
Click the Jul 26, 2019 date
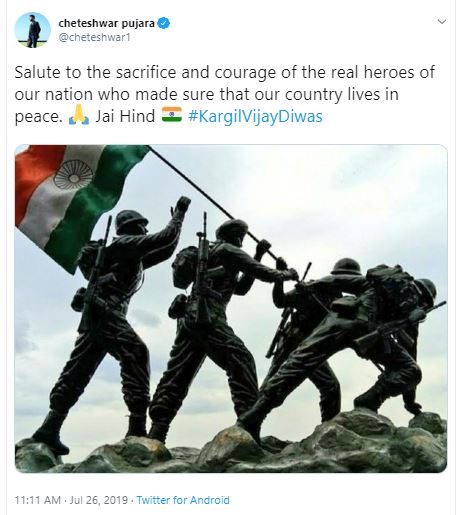coord(99,500)
